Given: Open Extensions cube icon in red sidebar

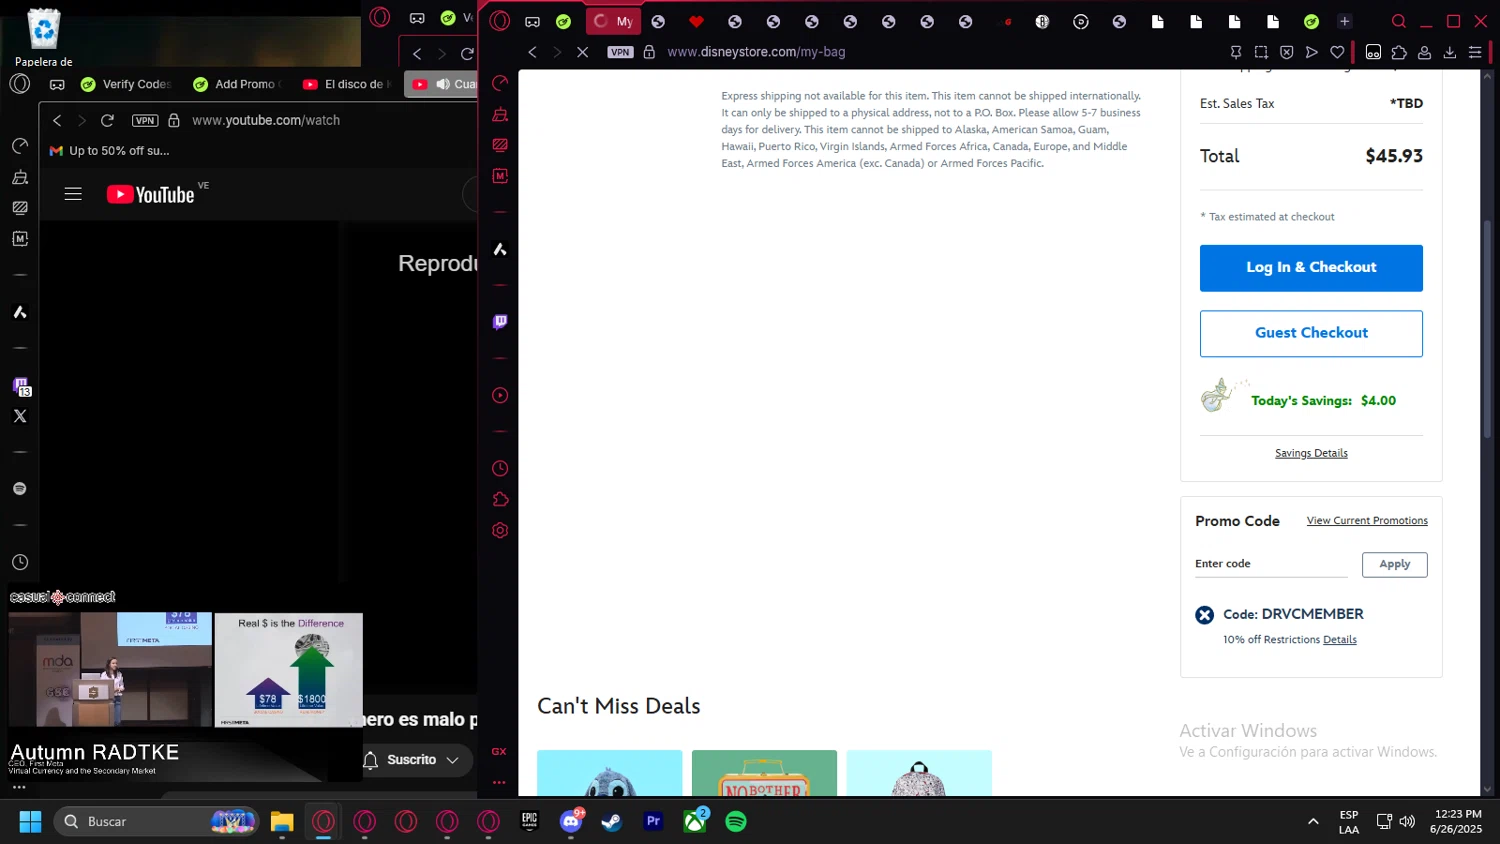Looking at the screenshot, I should pyautogui.click(x=500, y=499).
